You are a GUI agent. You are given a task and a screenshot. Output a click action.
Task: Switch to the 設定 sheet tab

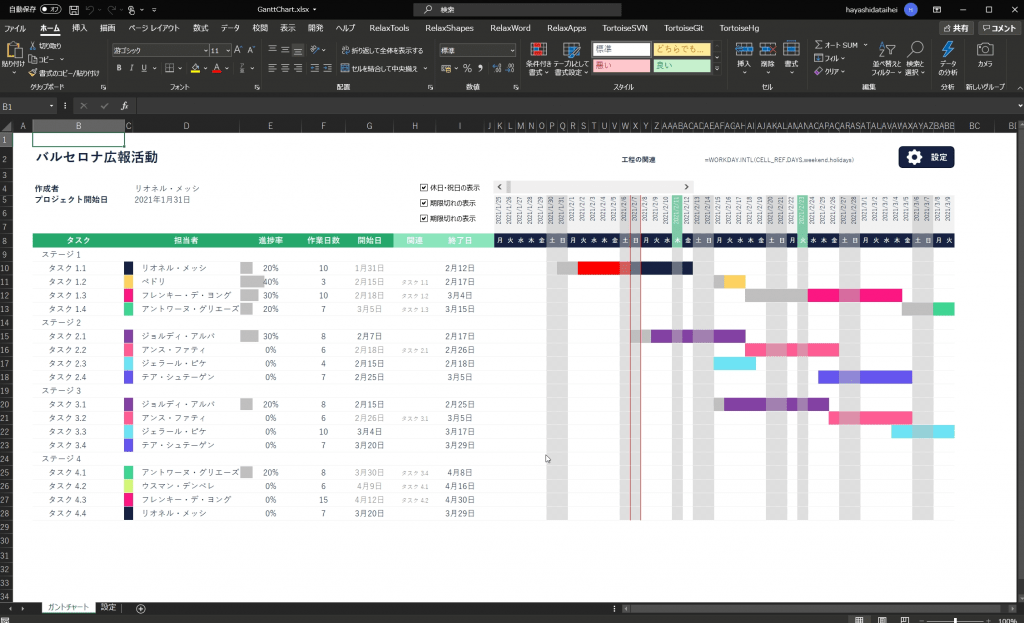click(108, 607)
